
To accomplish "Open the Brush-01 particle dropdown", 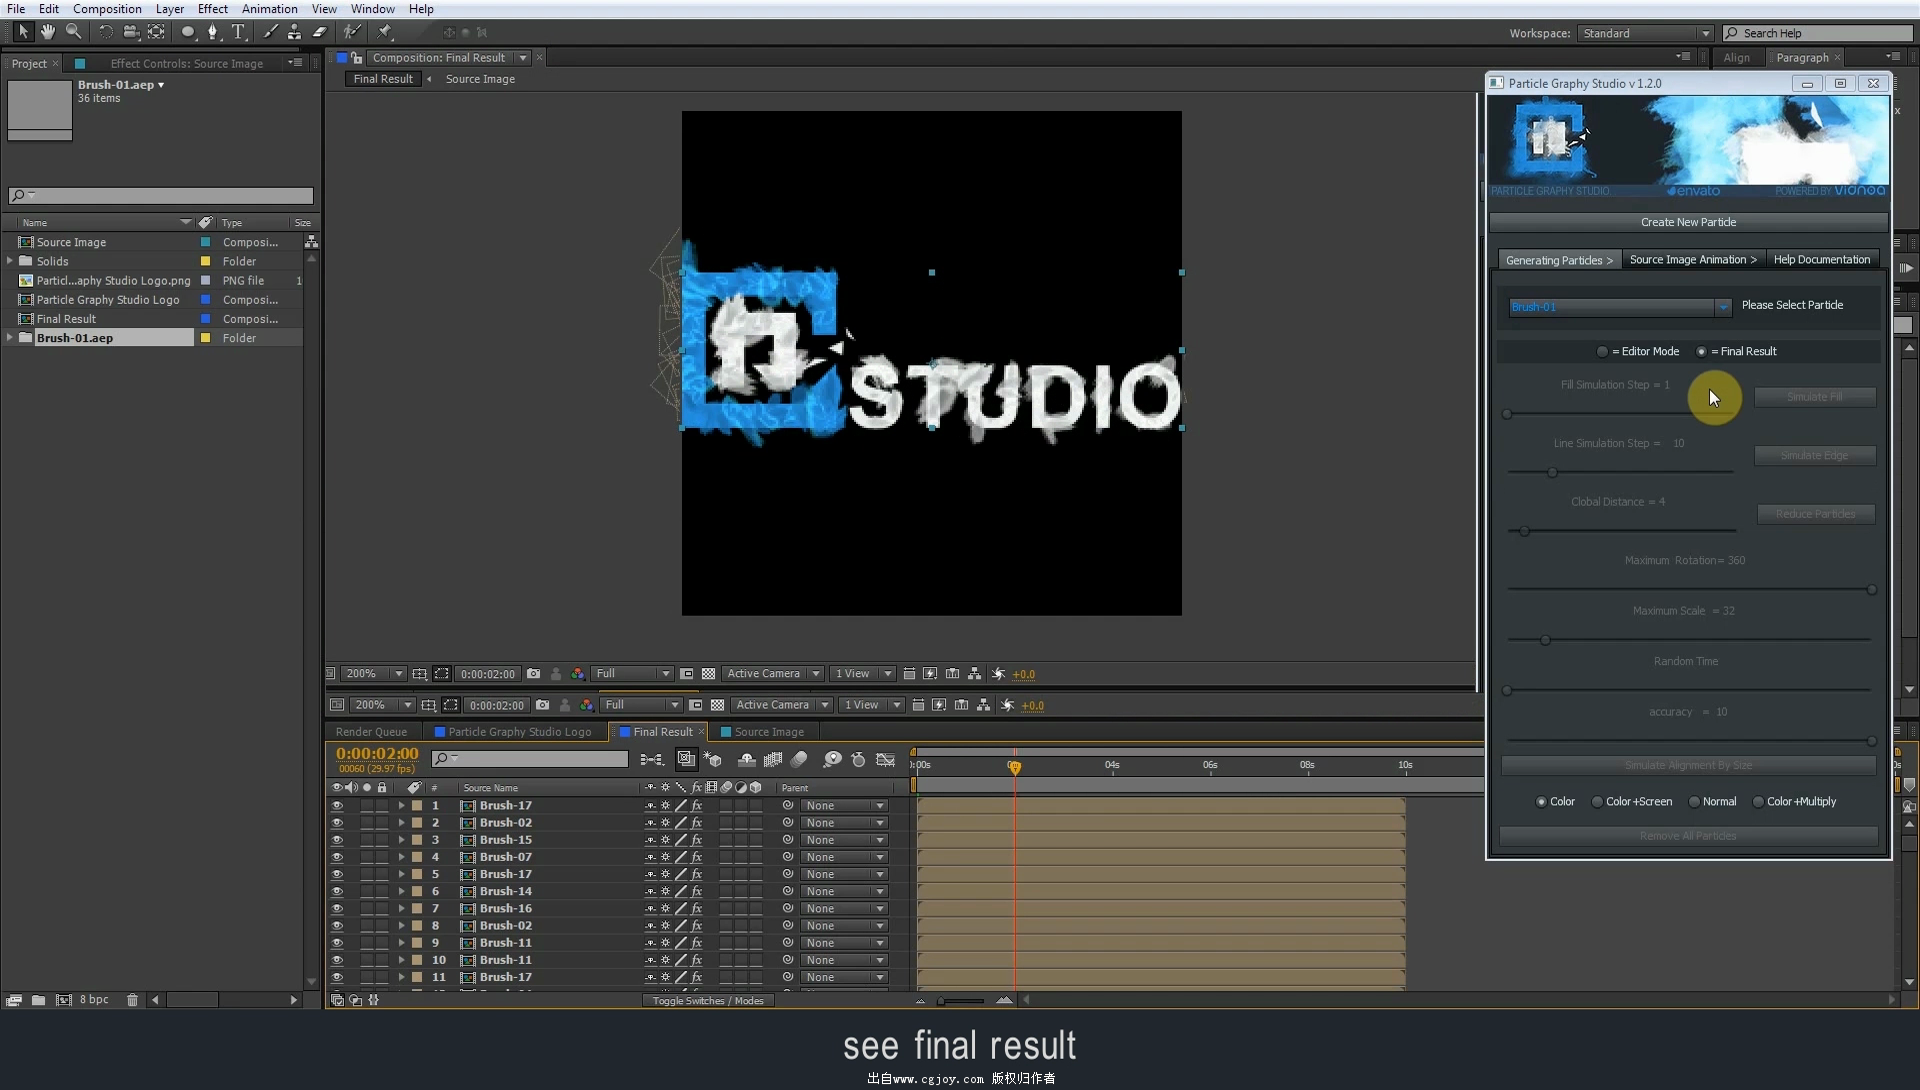I will coord(1722,307).
